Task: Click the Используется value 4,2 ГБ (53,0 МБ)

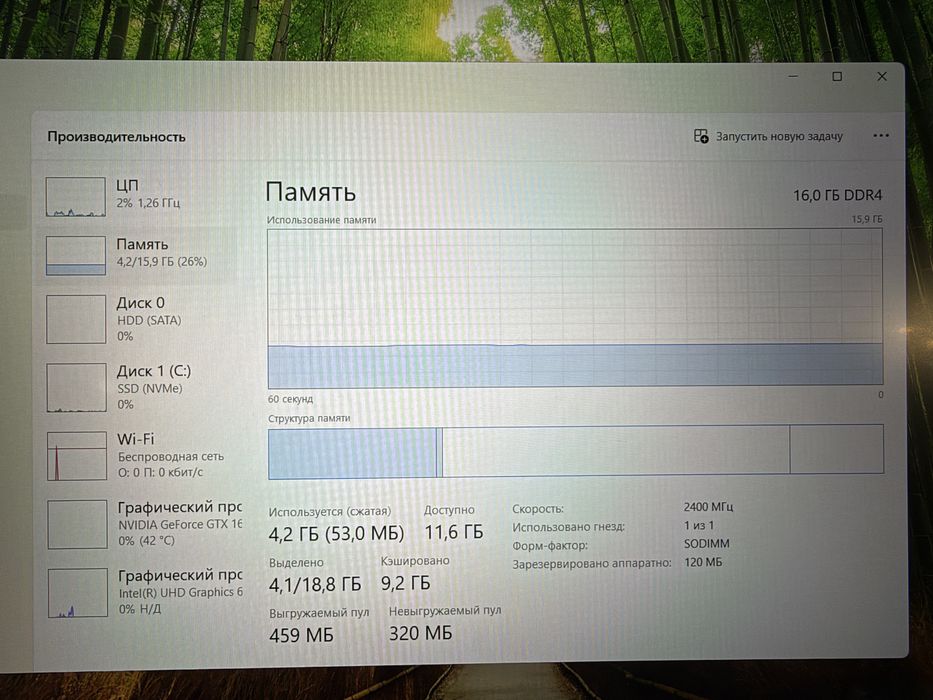Action: pos(336,534)
